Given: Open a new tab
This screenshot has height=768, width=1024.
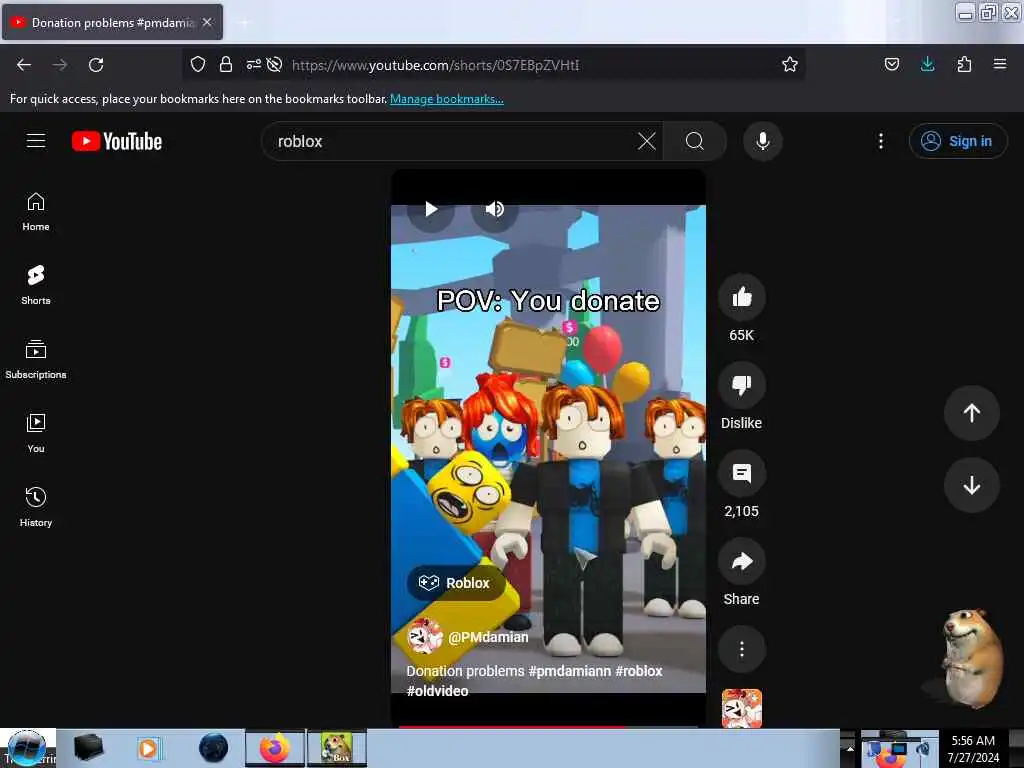Looking at the screenshot, I should (244, 22).
